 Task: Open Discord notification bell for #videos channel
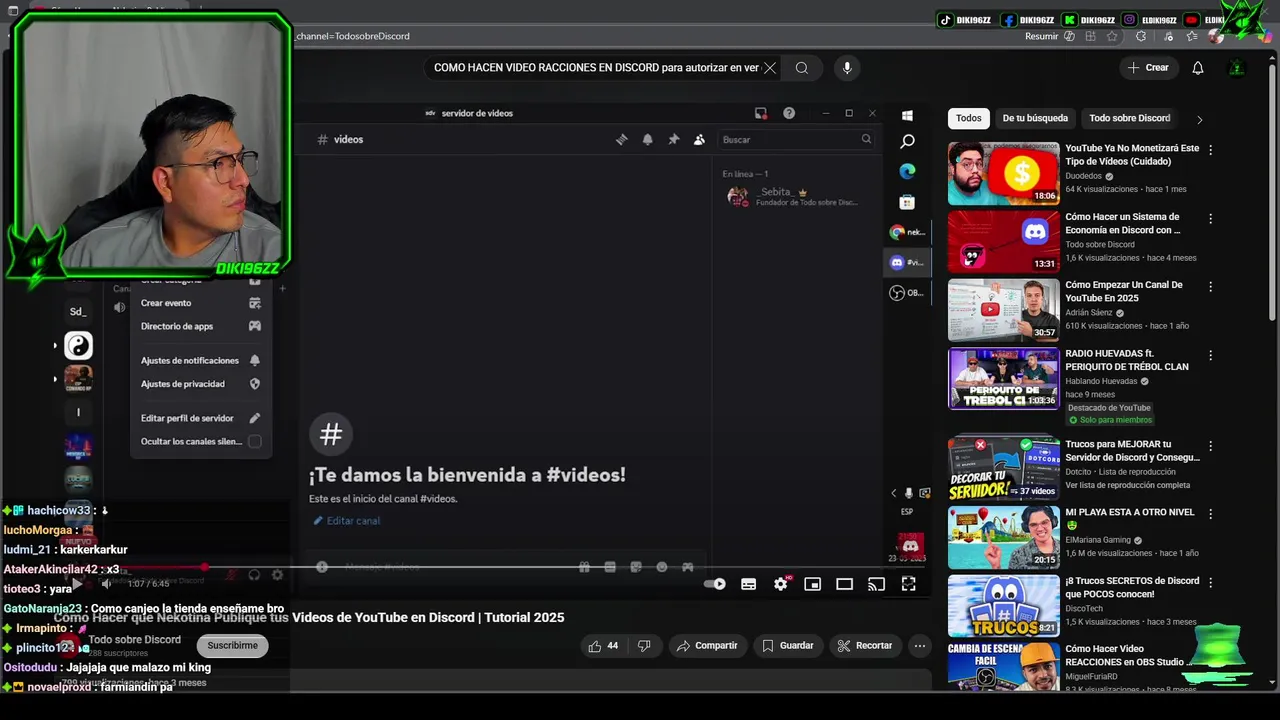(647, 140)
